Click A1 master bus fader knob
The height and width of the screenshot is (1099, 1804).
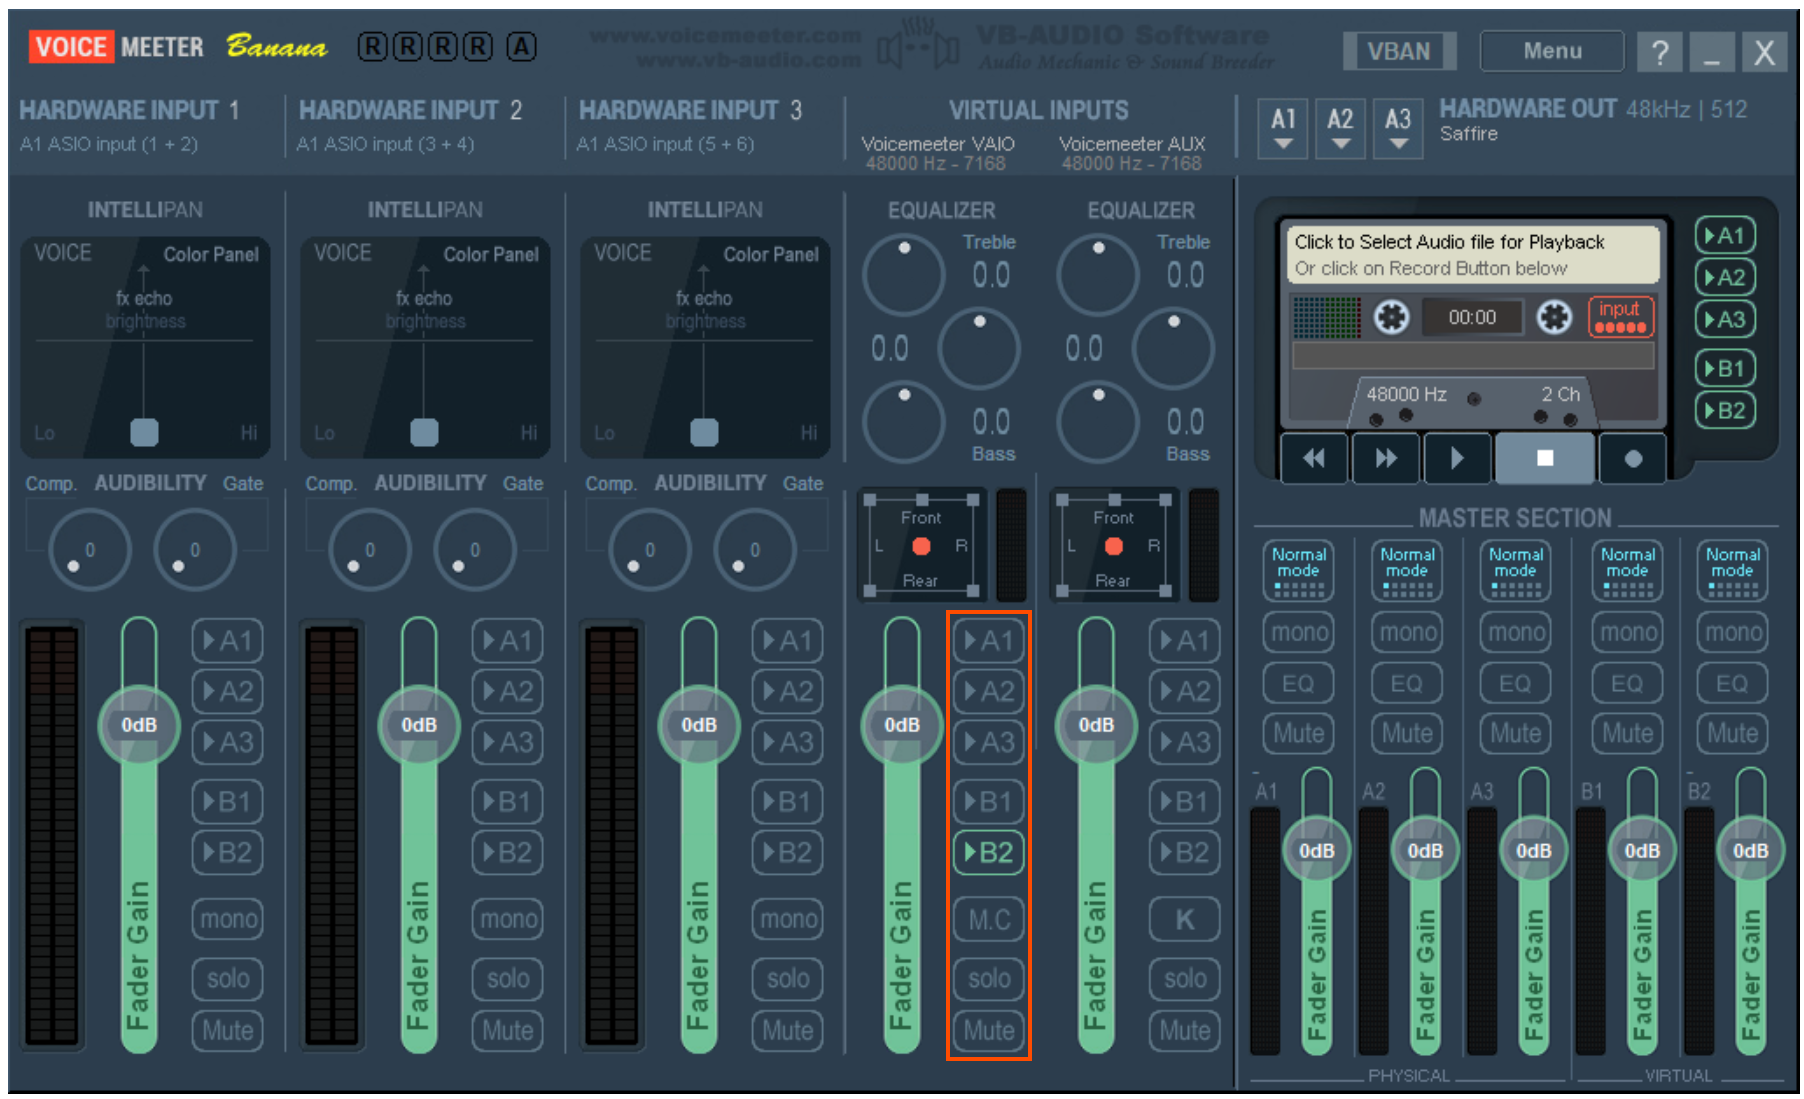pos(1317,851)
